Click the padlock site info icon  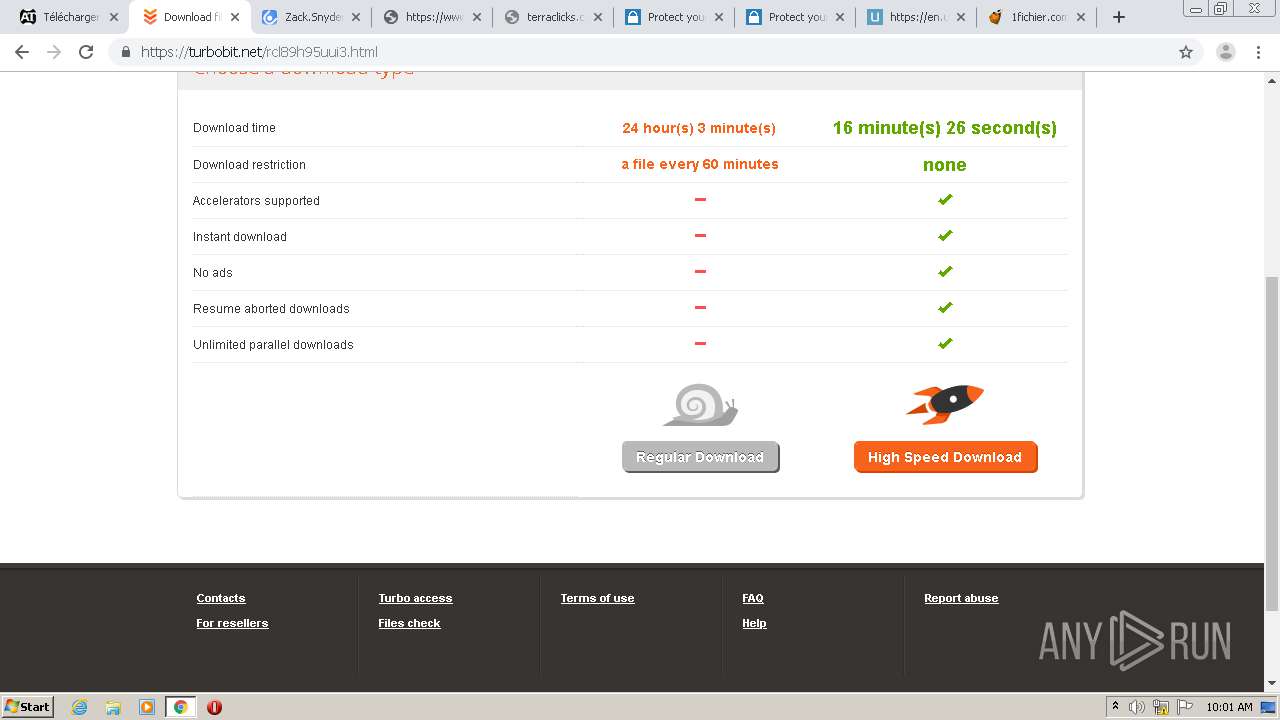[126, 52]
